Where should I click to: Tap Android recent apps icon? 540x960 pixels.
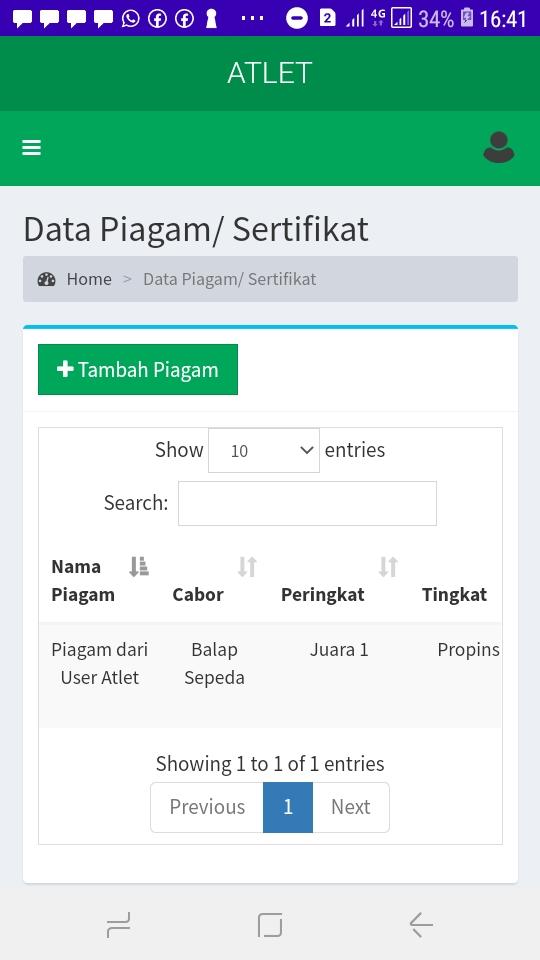[x=118, y=924]
